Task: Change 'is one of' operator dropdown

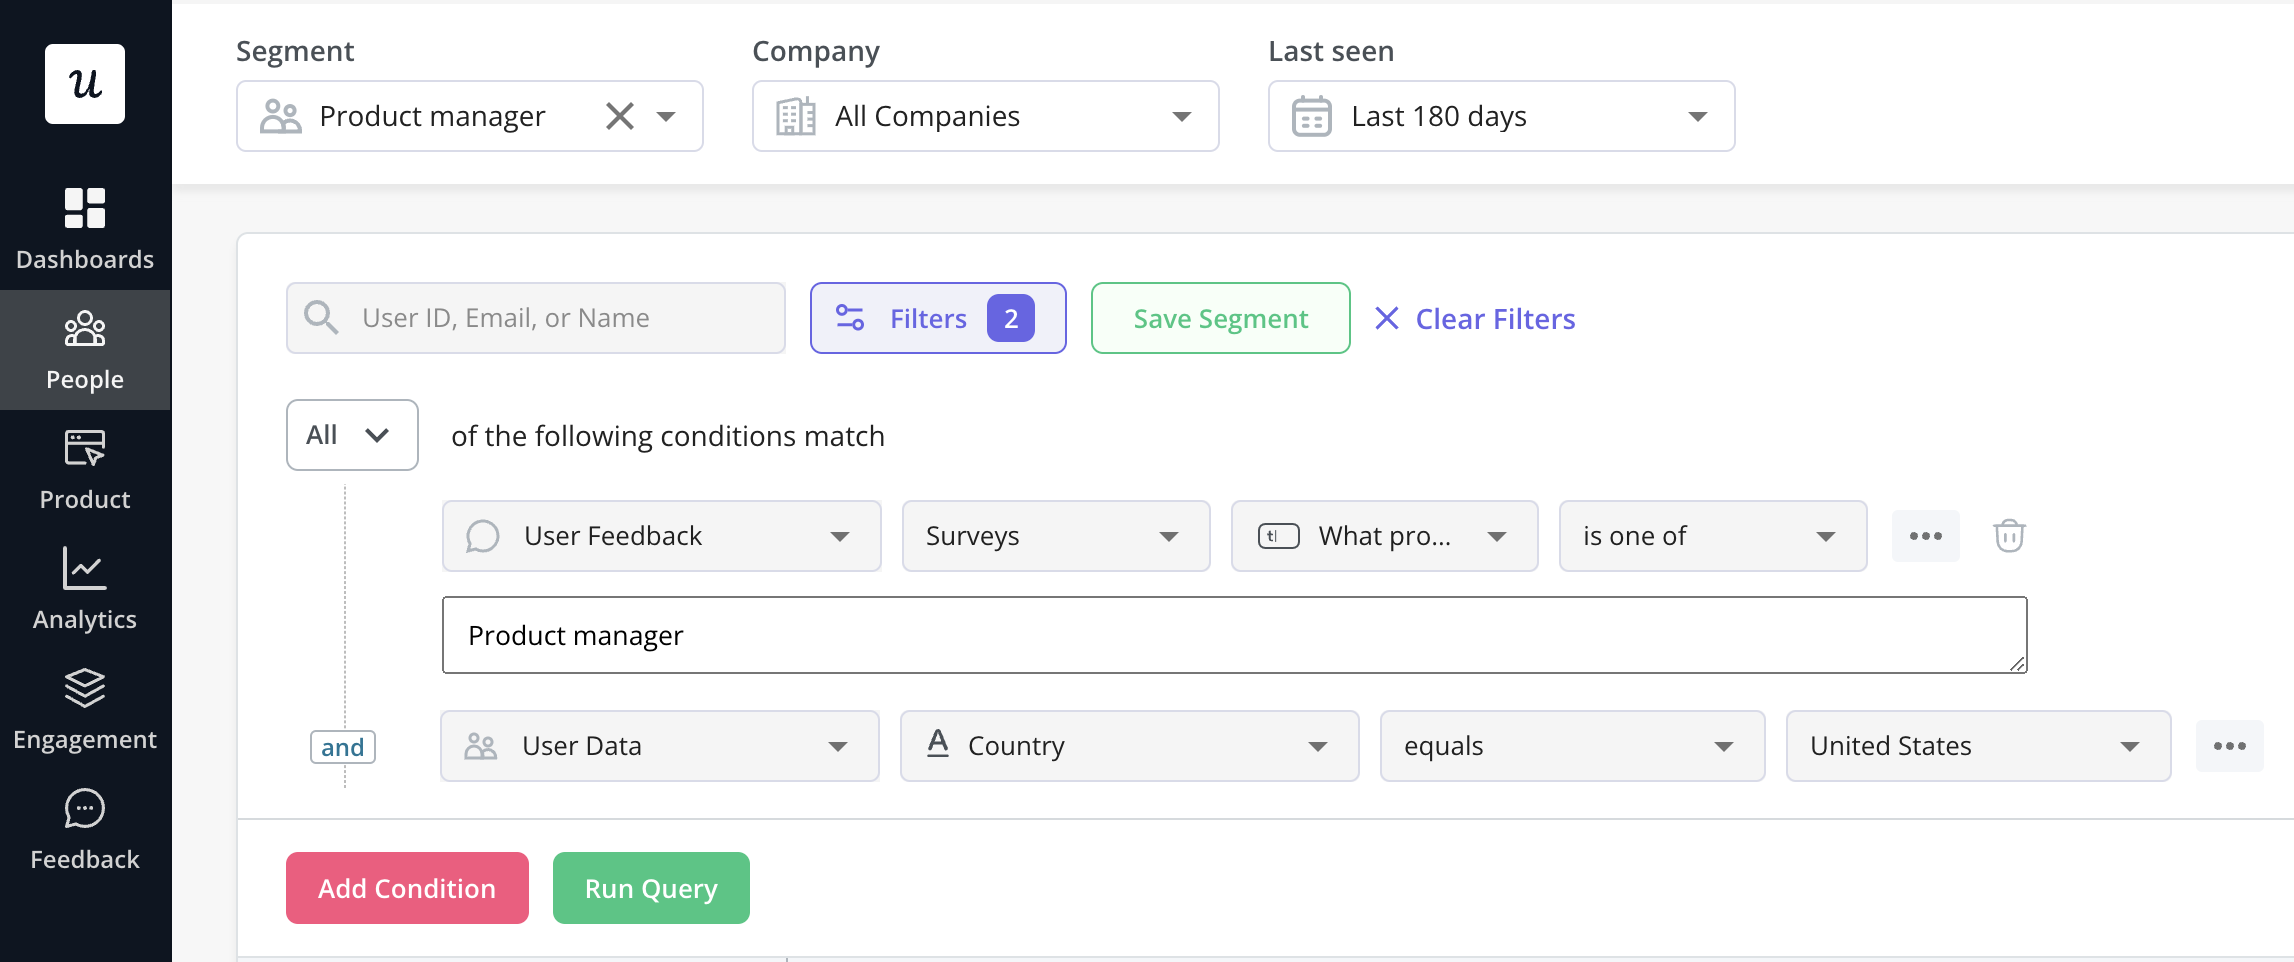Action: pyautogui.click(x=1711, y=536)
